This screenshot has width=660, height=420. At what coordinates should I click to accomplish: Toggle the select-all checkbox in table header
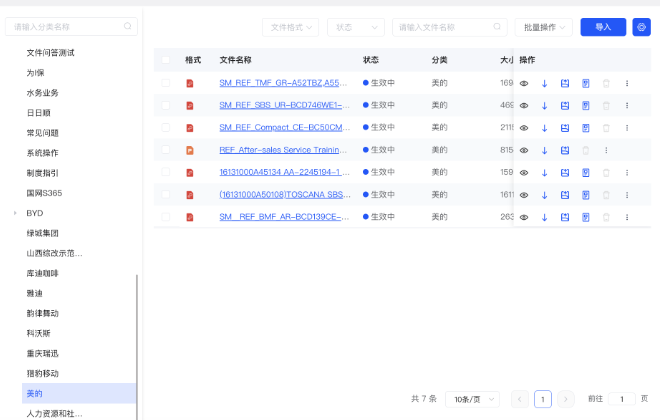pos(166,60)
